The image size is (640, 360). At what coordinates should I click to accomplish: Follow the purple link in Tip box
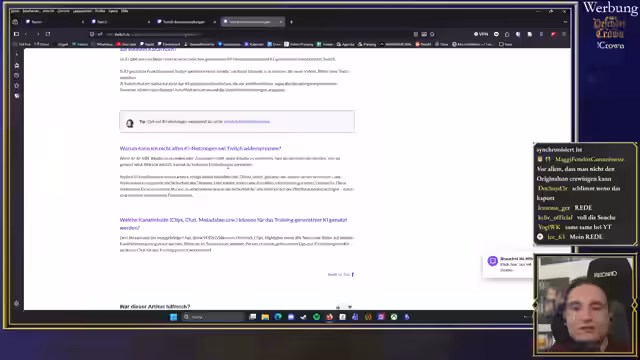coord(247,122)
